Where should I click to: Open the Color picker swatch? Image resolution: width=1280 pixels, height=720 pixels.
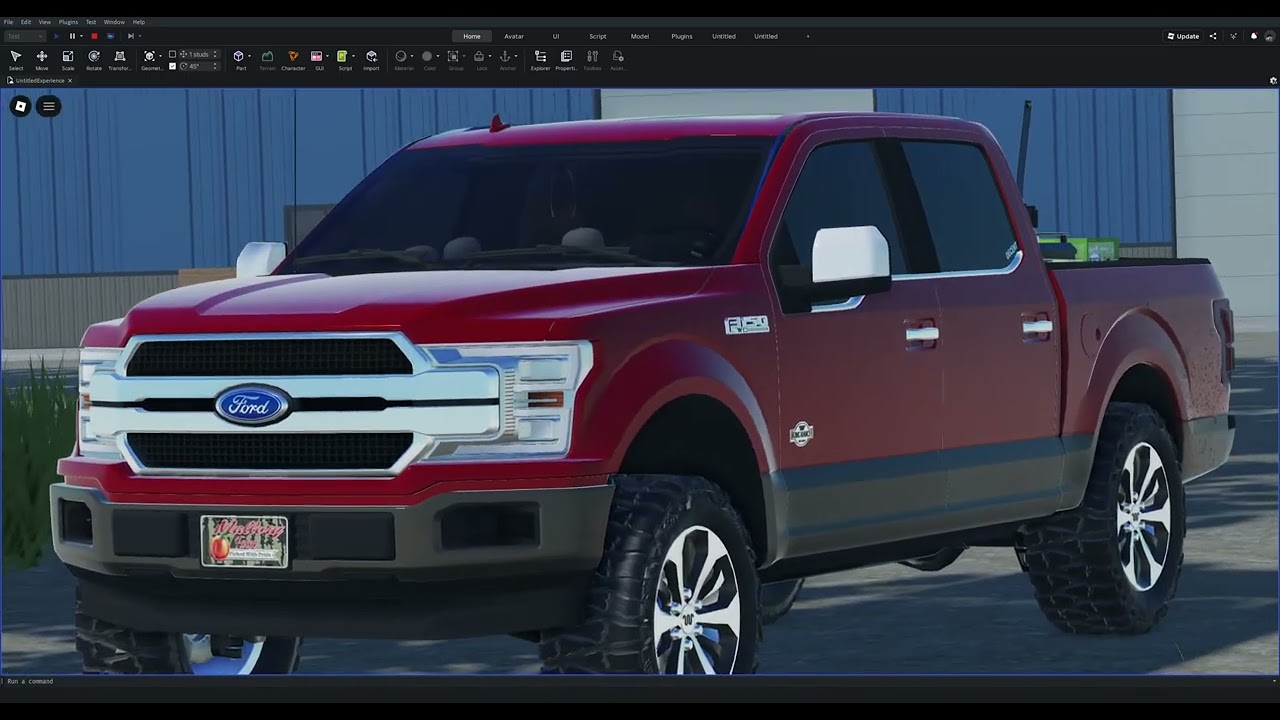pyautogui.click(x=427, y=57)
